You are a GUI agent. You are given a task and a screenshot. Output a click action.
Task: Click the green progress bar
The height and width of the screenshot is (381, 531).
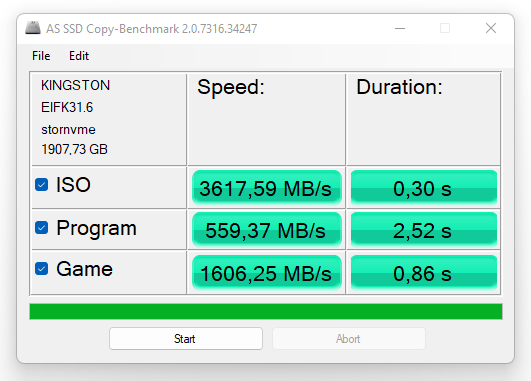[x=266, y=312]
